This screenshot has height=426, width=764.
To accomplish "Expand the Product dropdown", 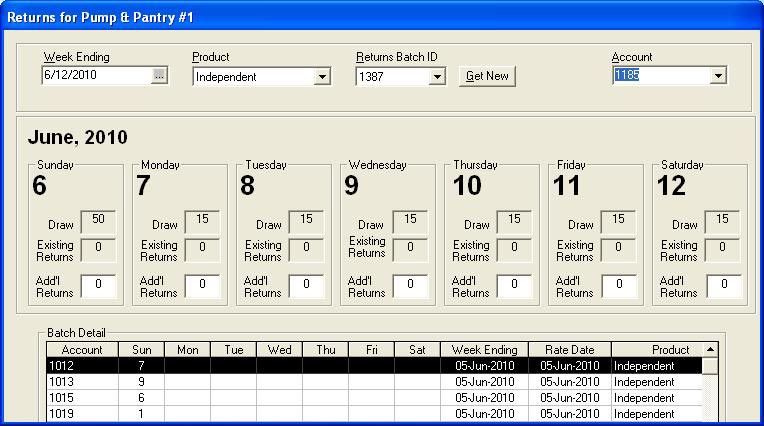I will (x=322, y=77).
